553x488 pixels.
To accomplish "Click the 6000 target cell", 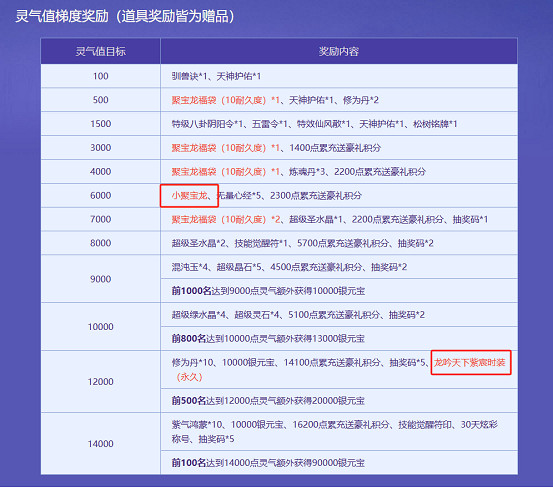I will tap(101, 195).
